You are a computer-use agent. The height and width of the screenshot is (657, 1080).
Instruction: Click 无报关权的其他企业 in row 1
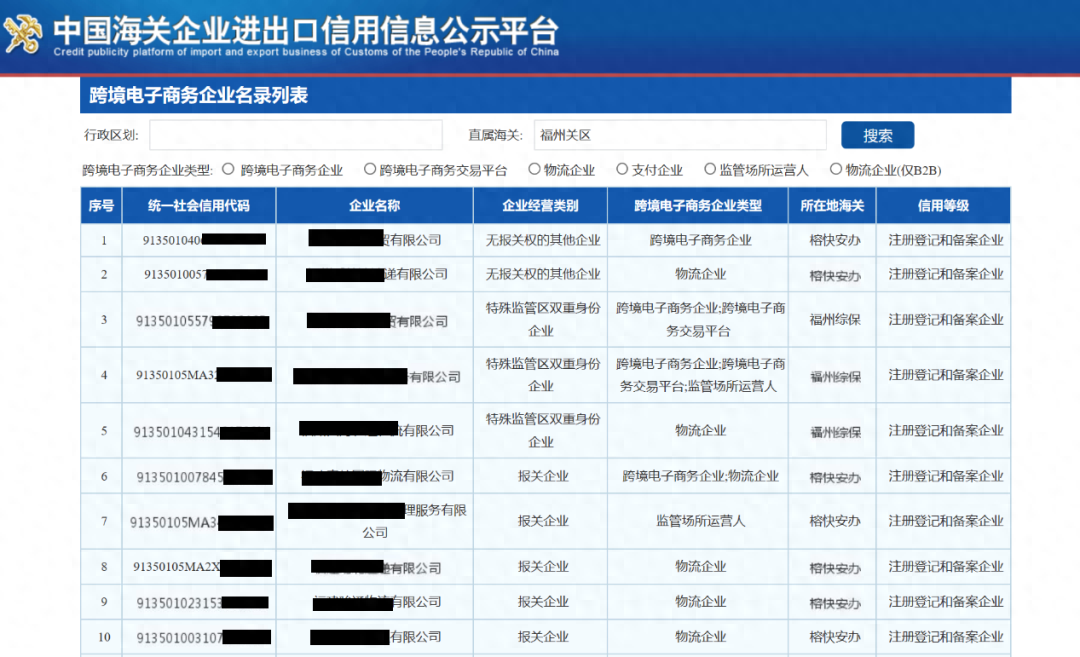tap(543, 240)
